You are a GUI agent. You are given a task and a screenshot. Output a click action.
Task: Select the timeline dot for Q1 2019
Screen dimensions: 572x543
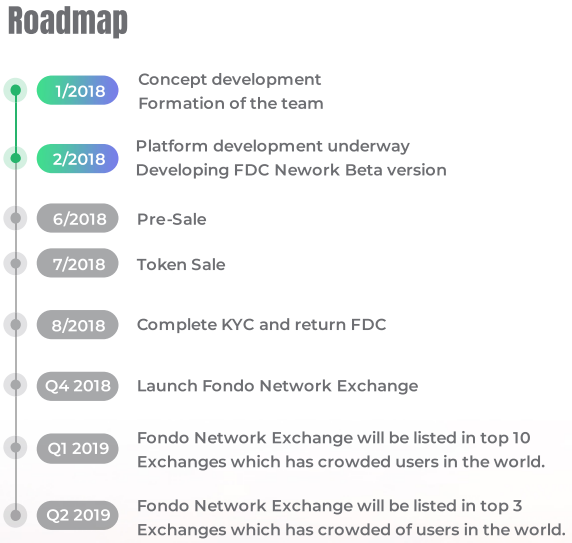pos(15,447)
